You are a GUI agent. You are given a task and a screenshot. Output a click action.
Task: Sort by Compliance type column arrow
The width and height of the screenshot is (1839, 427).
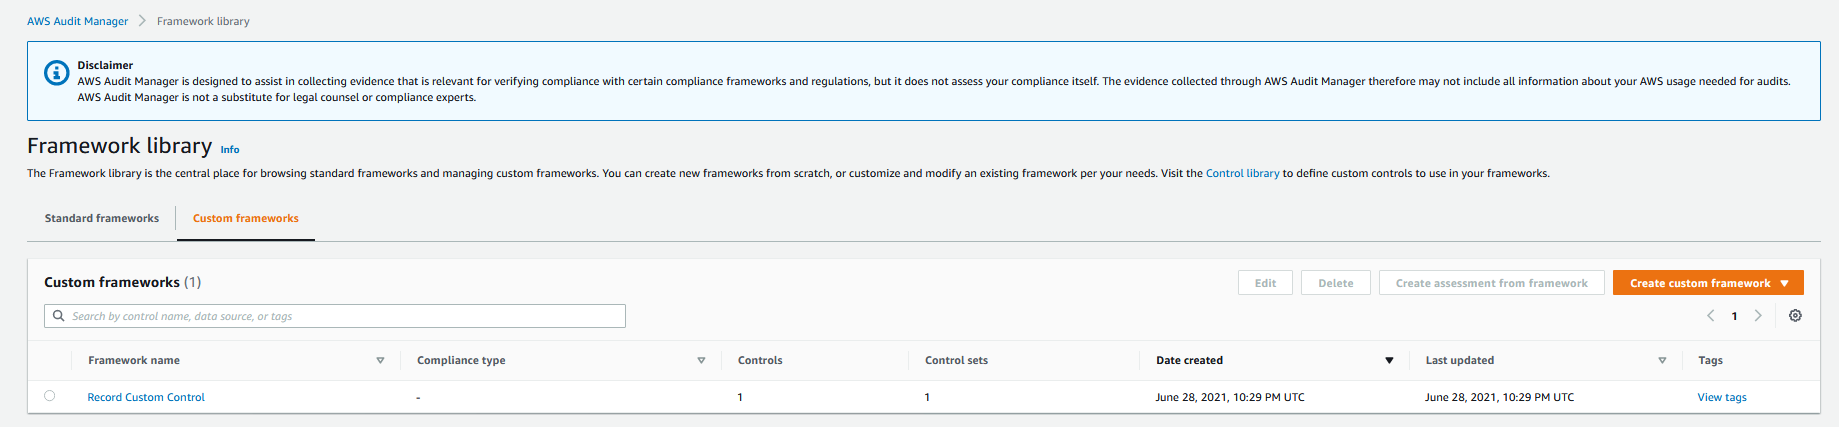coord(701,360)
